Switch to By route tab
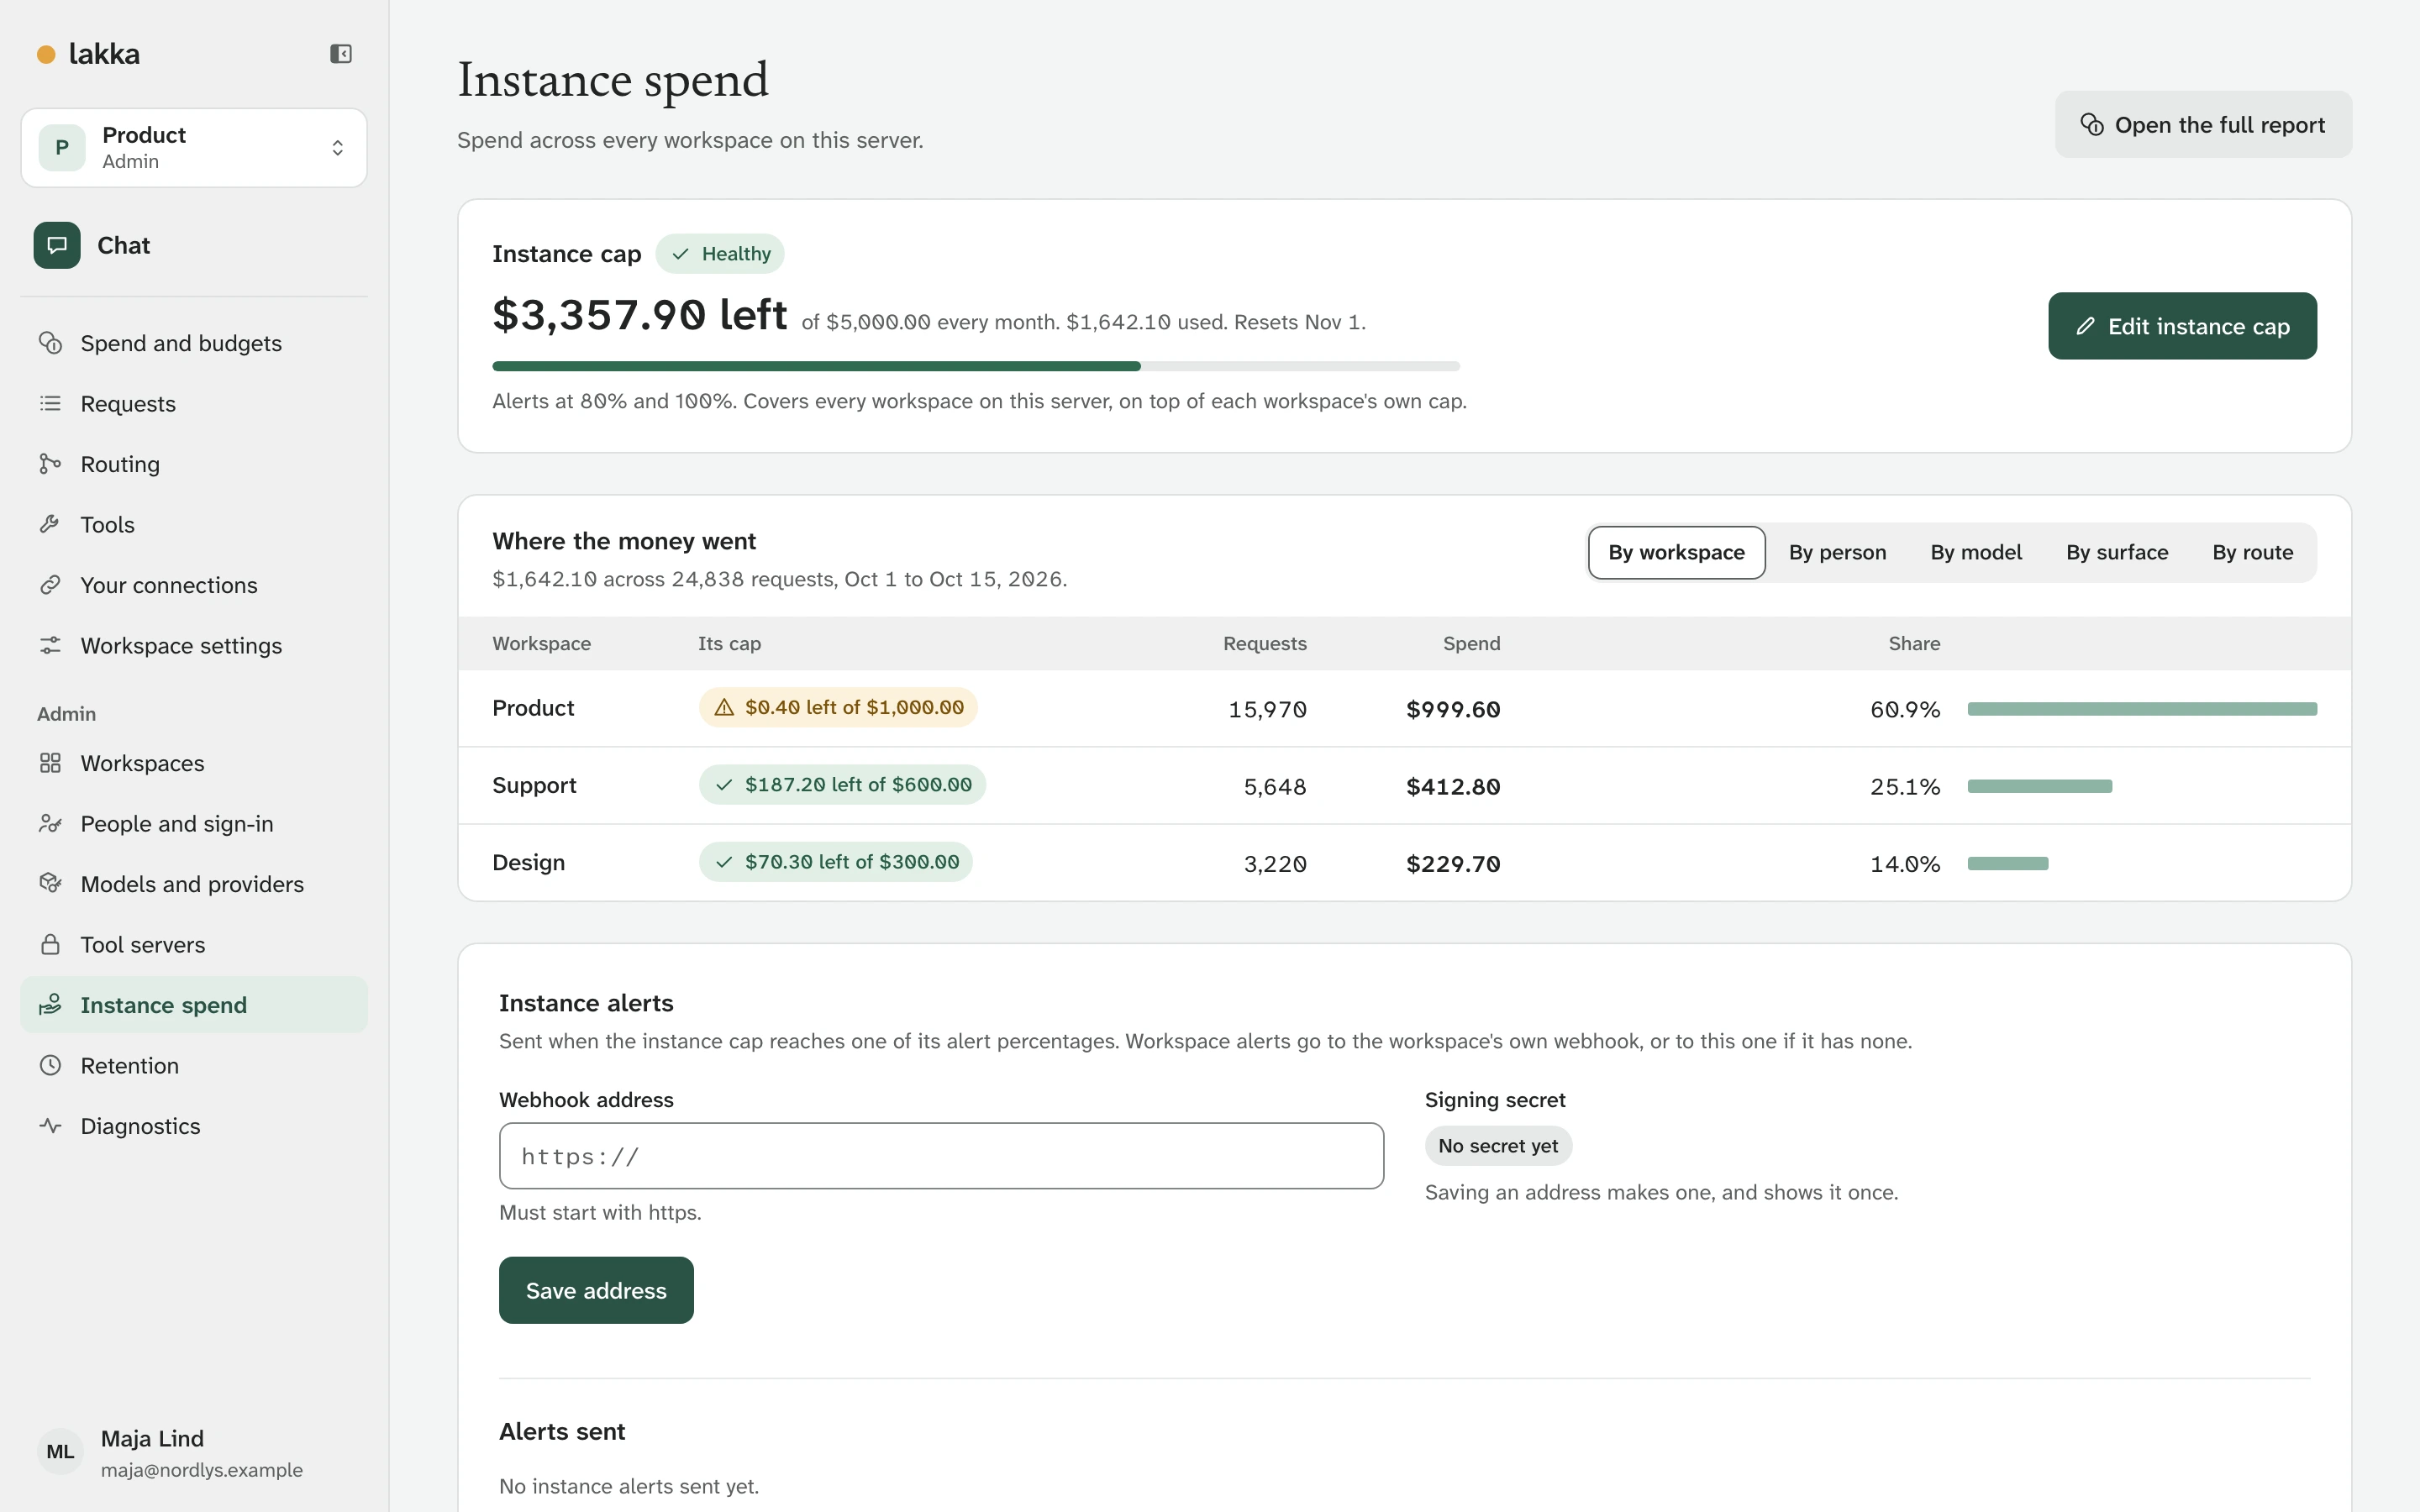This screenshot has width=2420, height=1512. pos(2252,552)
